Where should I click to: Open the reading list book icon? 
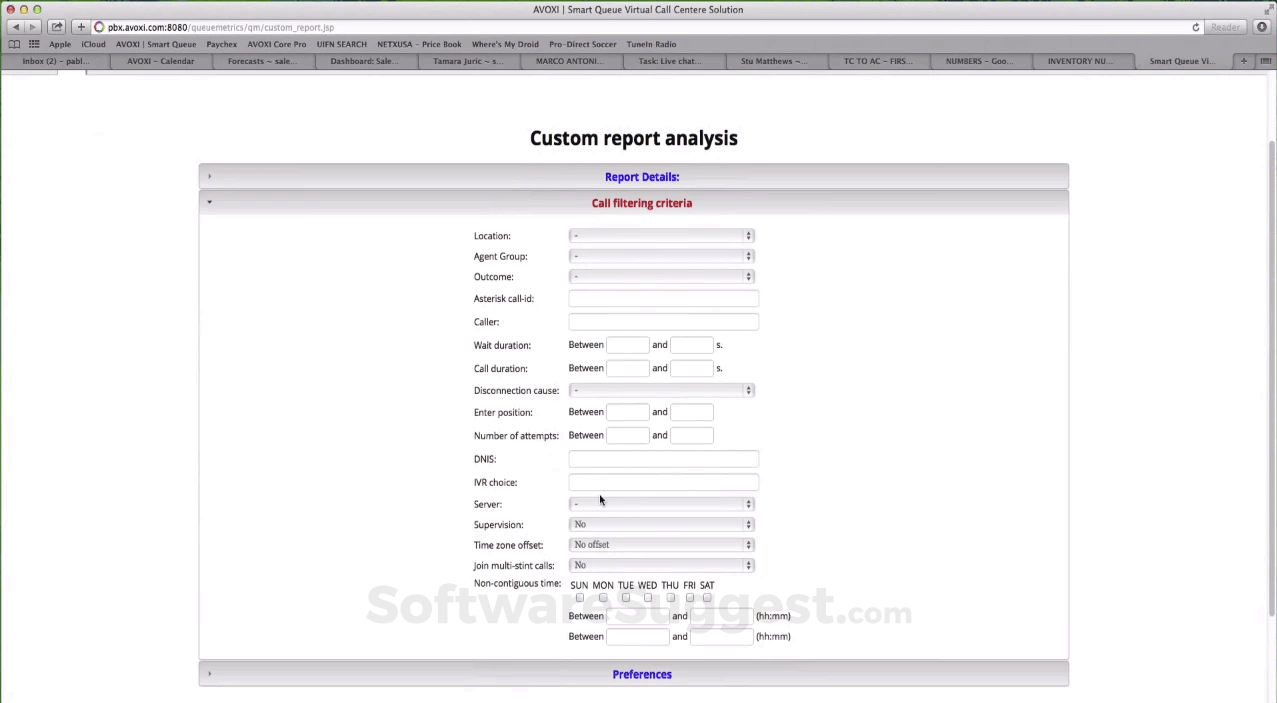pyautogui.click(x=14, y=44)
